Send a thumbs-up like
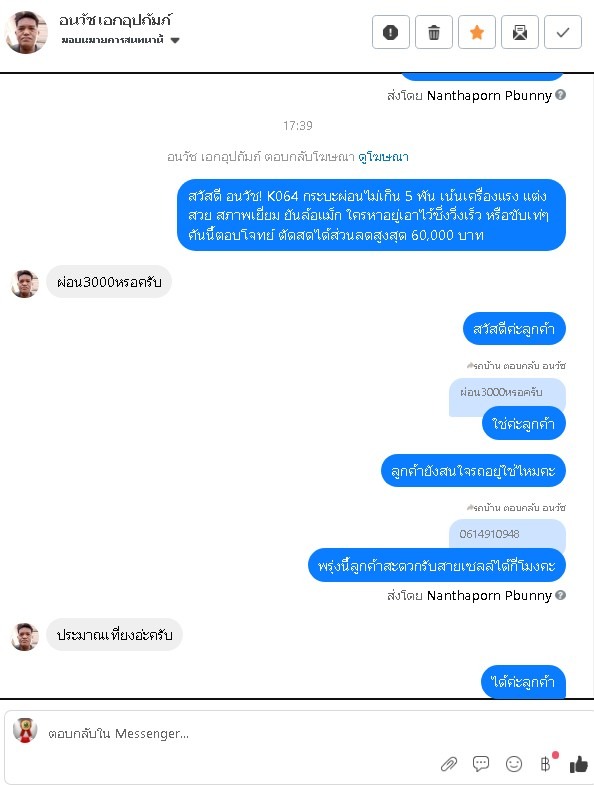The width and height of the screenshot is (594, 785). [x=579, y=764]
